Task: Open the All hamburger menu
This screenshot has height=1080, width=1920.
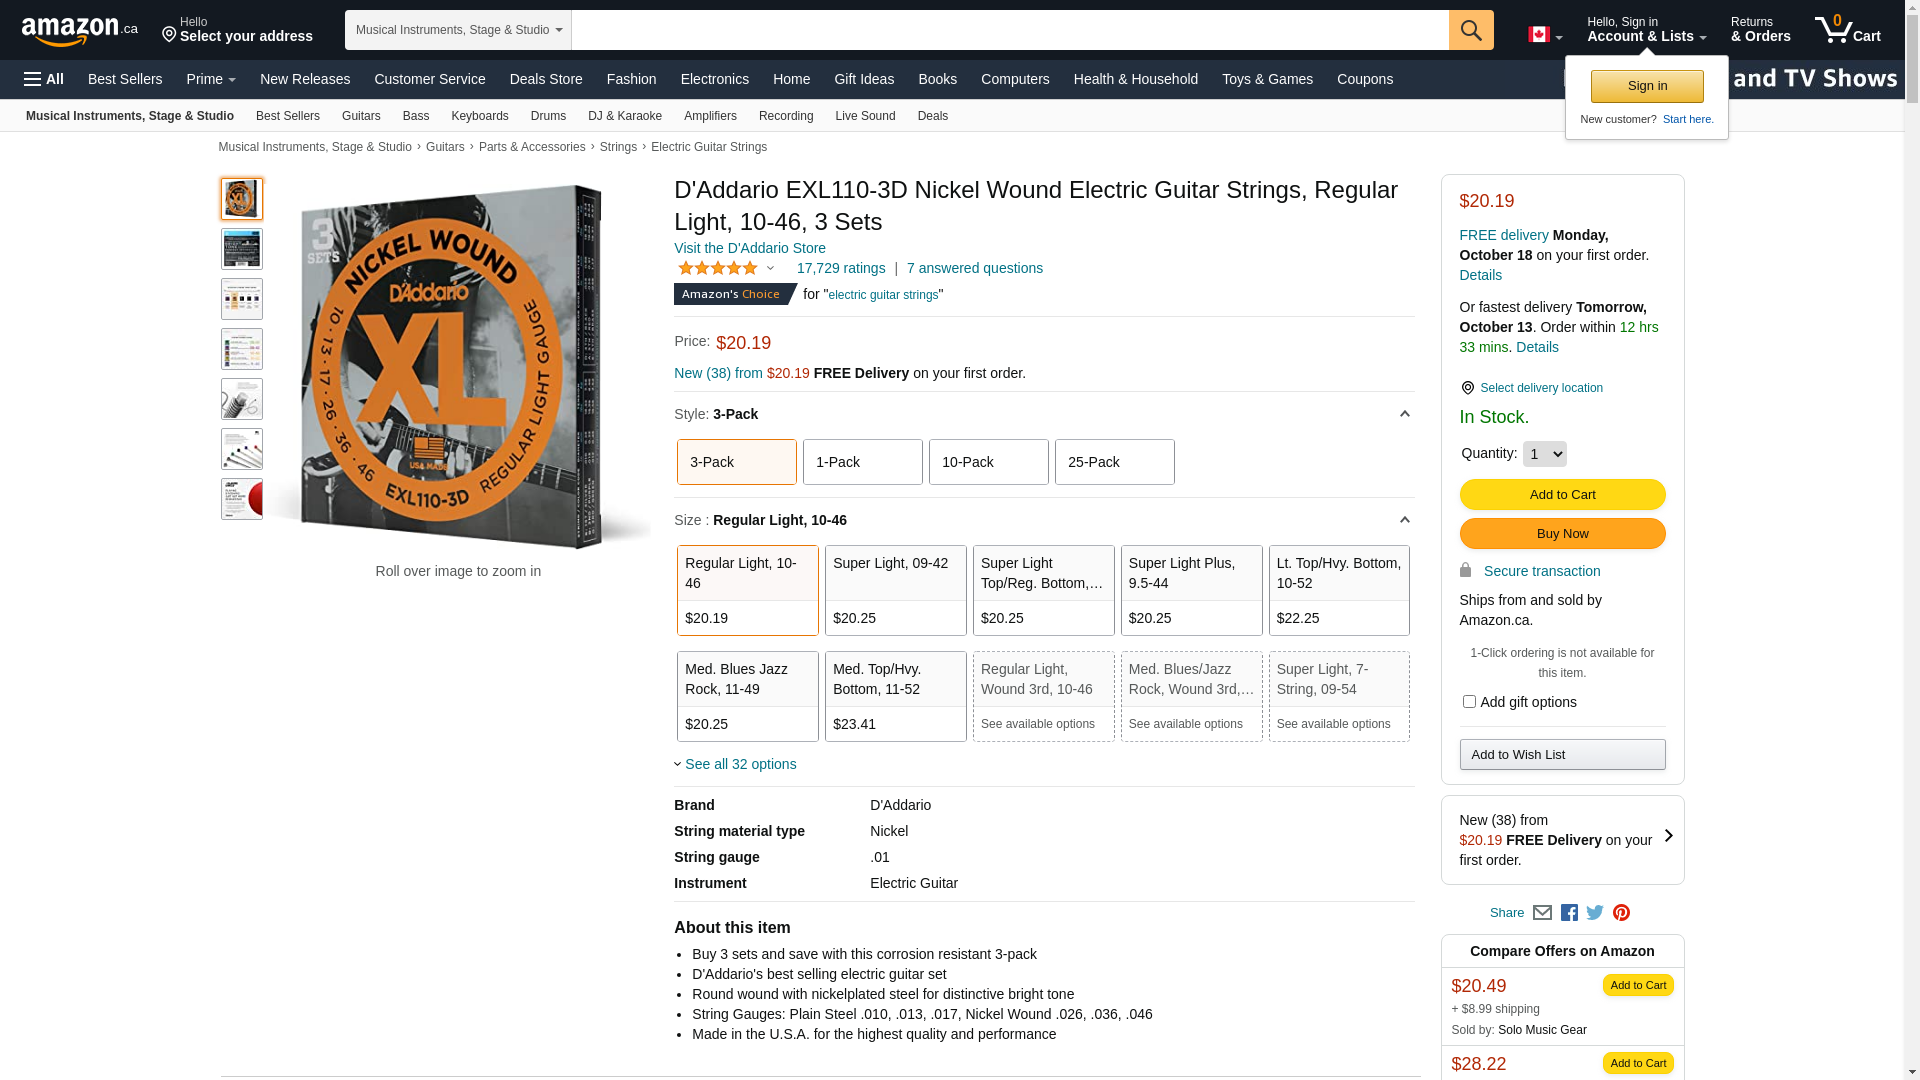Action: click(44, 79)
